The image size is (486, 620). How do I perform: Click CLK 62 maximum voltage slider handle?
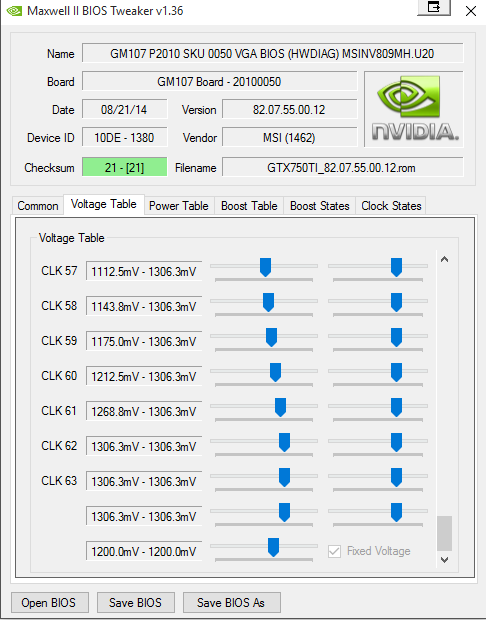396,442
